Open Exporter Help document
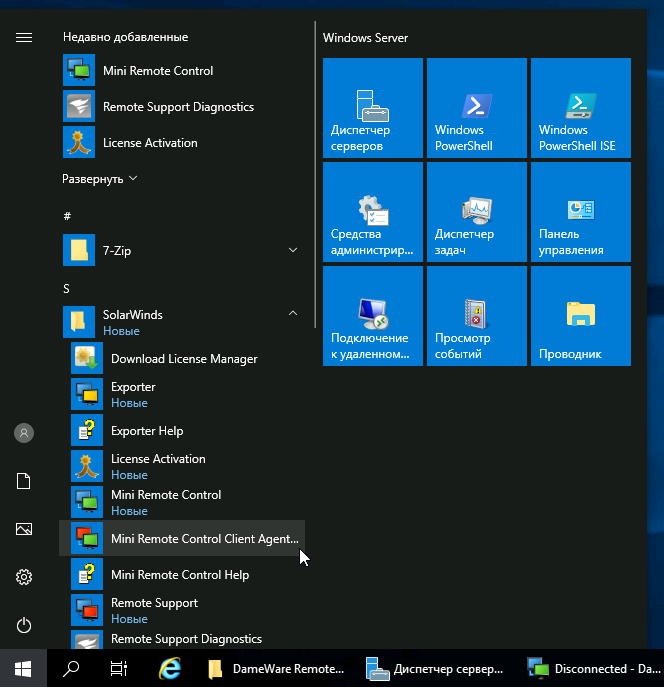Screen dimensions: 664x687 pyautogui.click(x=182, y=430)
